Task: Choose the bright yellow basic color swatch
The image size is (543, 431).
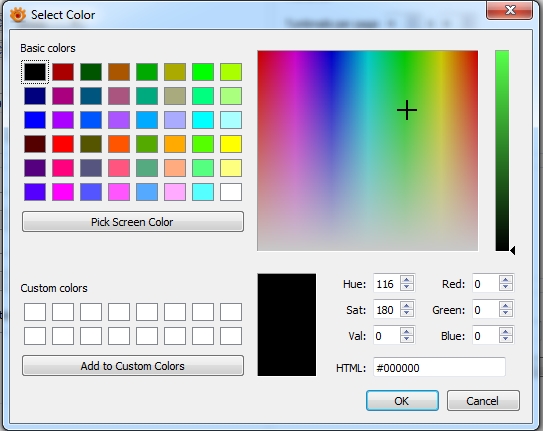Action: [x=231, y=144]
